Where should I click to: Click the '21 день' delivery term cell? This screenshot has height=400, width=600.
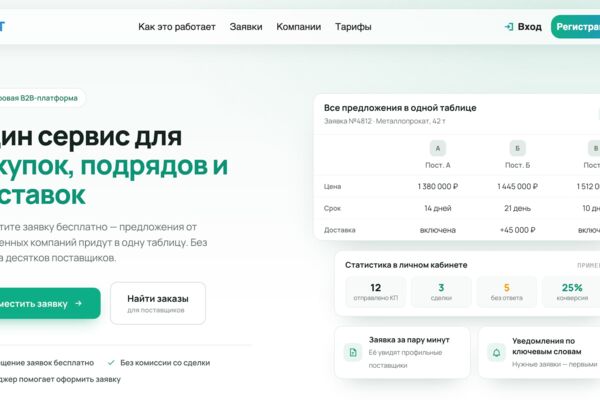(x=517, y=208)
